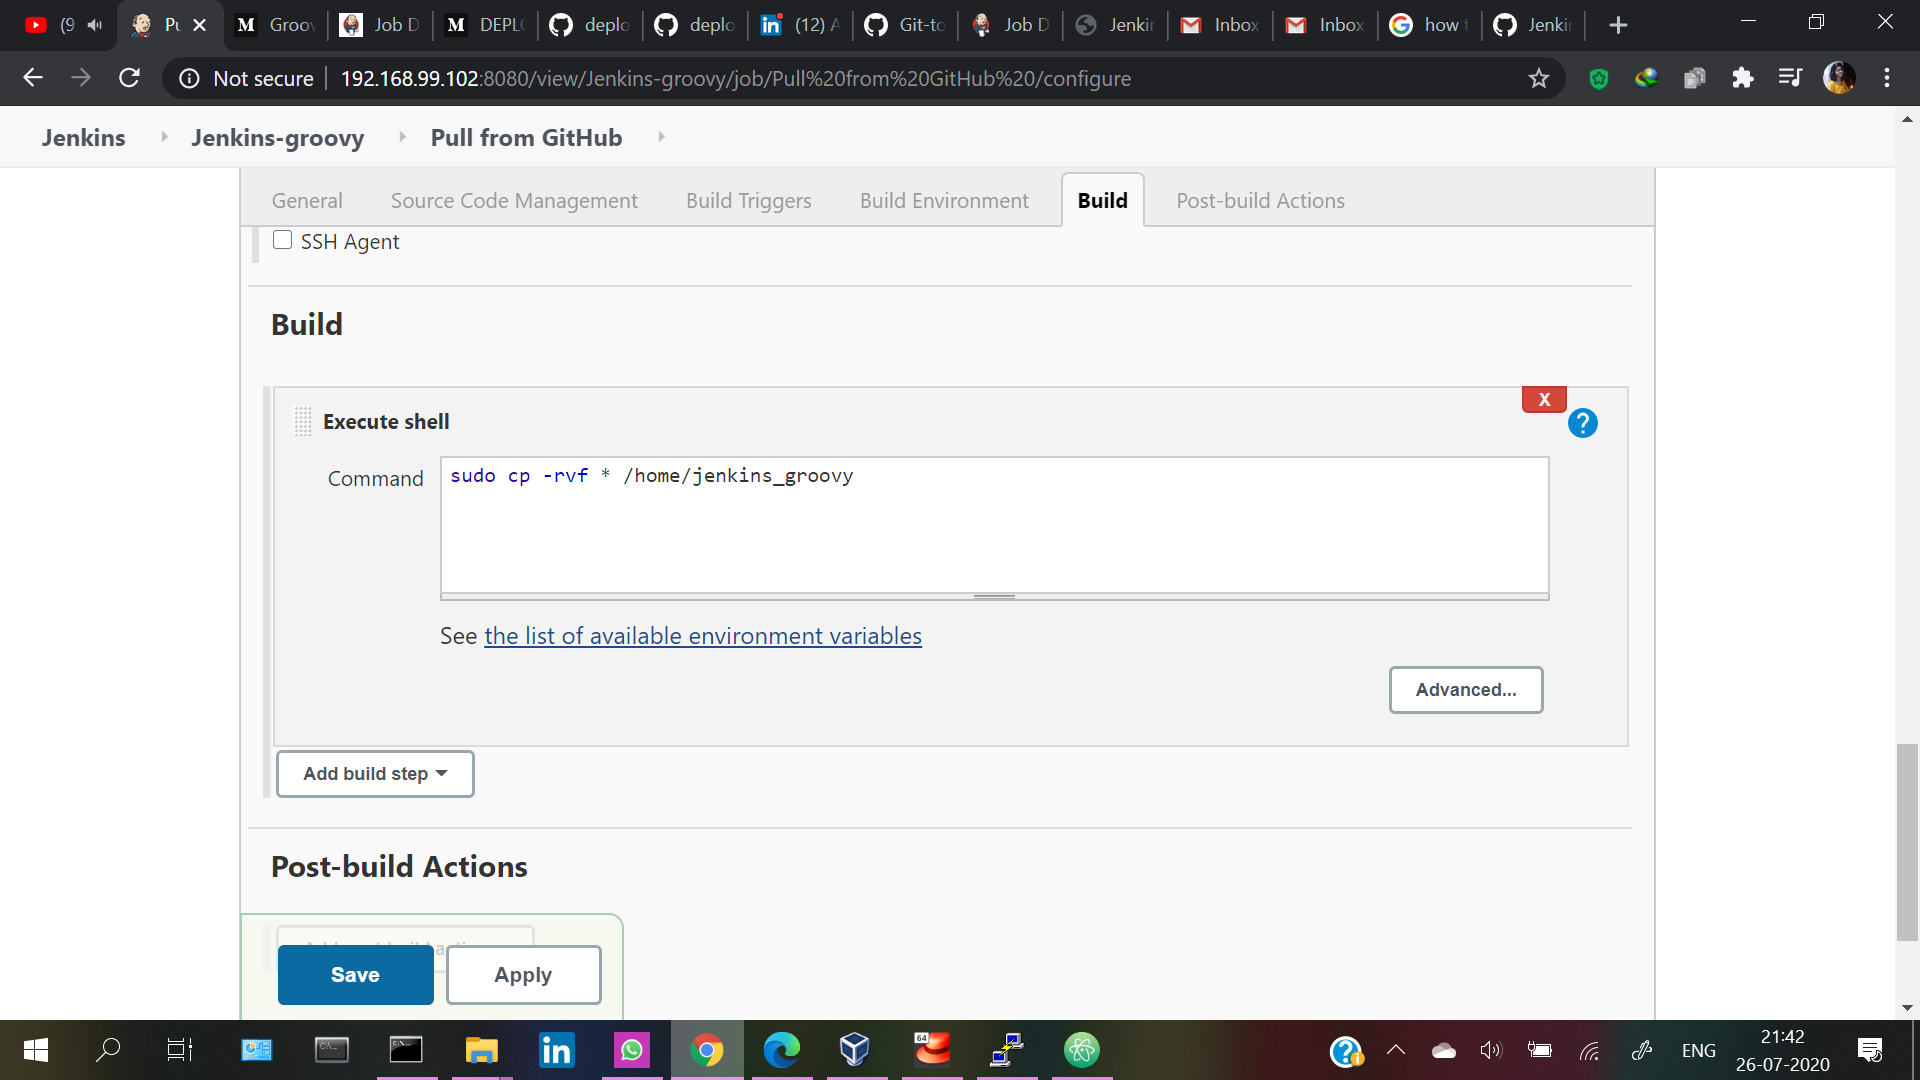Open LinkedIn from the Windows taskbar
This screenshot has width=1920, height=1080.
(x=556, y=1050)
